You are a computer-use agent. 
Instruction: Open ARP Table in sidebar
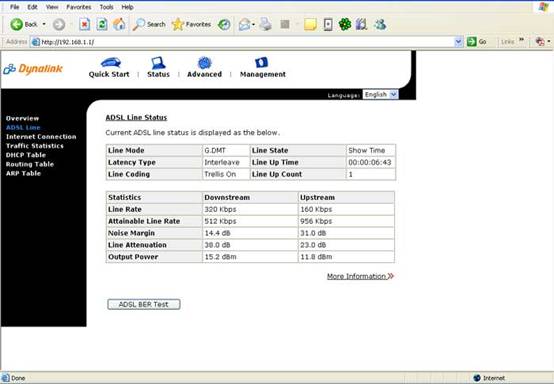click(23, 173)
